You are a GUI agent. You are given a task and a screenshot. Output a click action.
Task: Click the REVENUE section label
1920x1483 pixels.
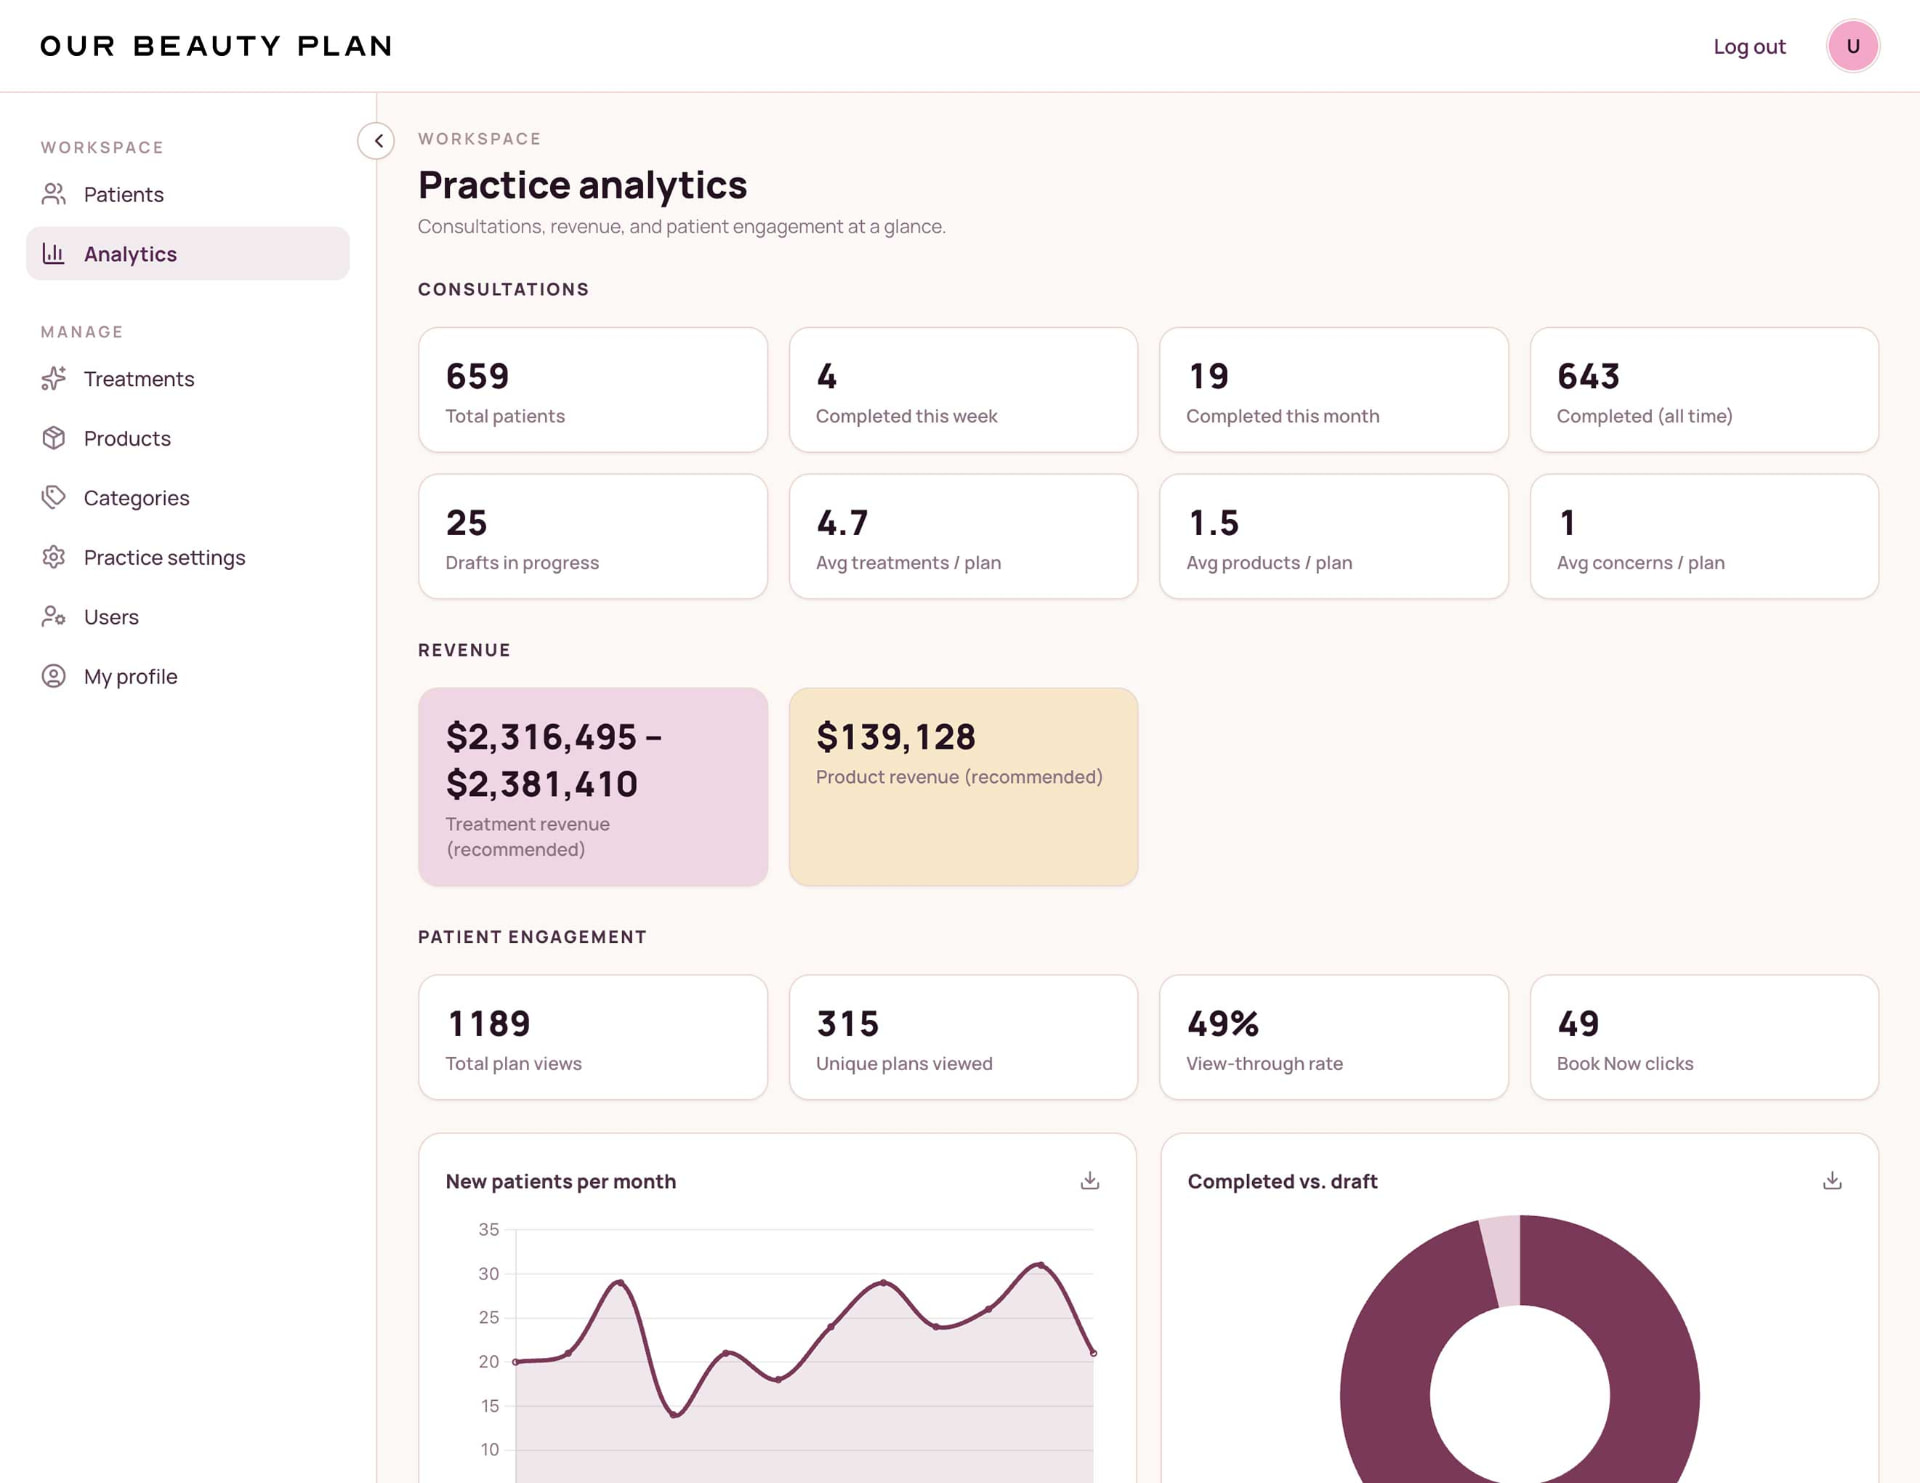click(x=464, y=650)
